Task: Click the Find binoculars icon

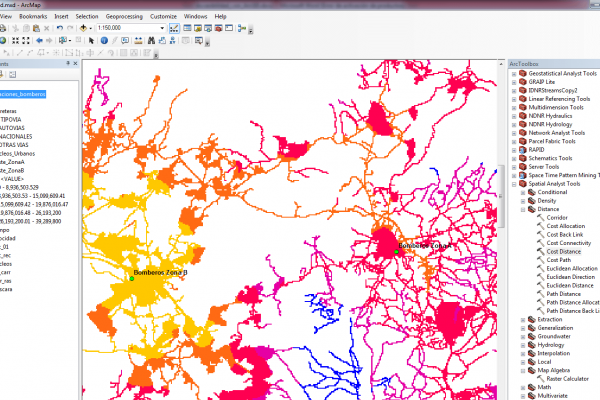Action: tap(152, 40)
